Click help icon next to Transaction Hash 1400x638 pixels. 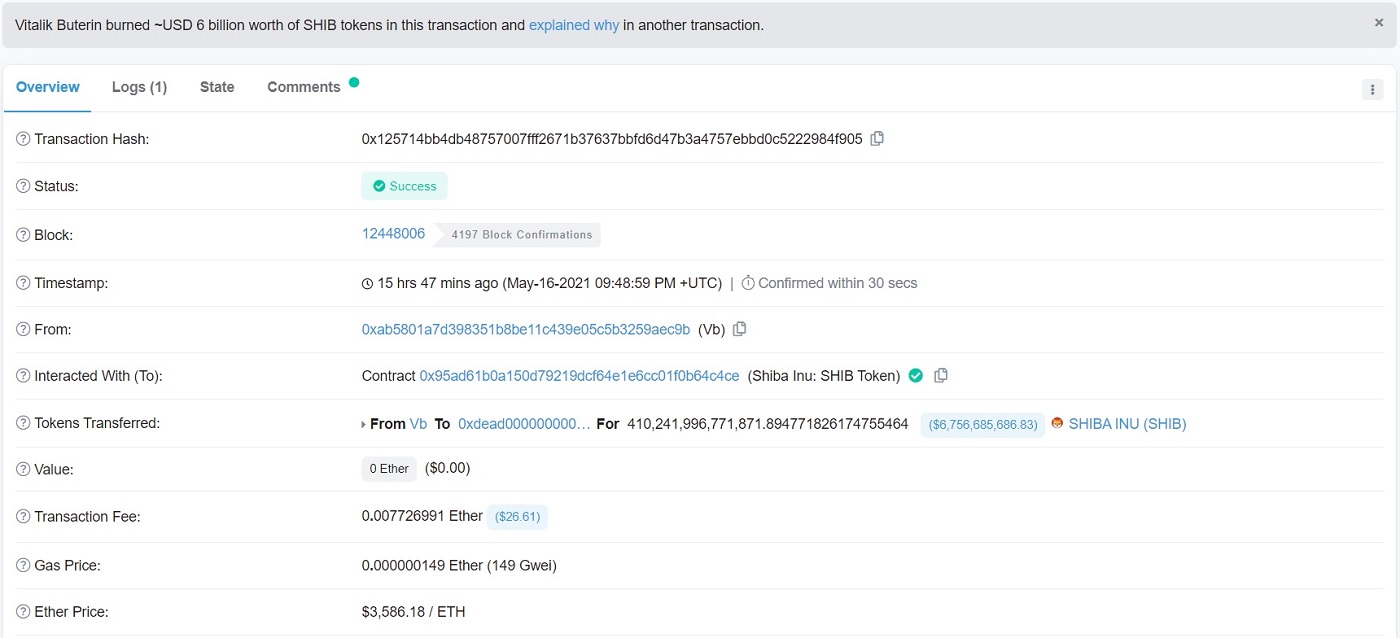coord(23,139)
